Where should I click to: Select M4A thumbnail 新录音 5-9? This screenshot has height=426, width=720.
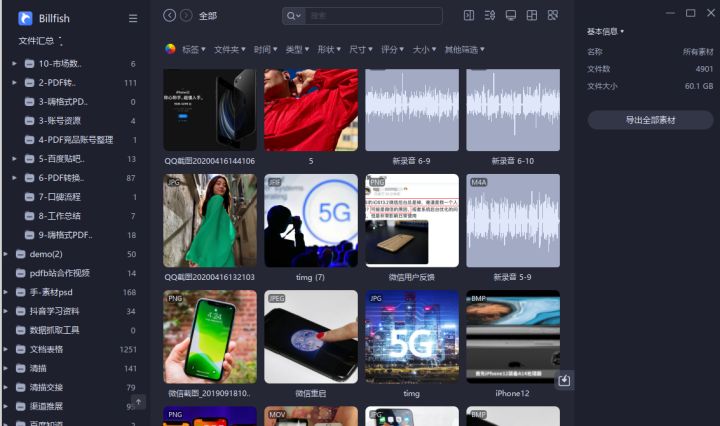point(513,220)
